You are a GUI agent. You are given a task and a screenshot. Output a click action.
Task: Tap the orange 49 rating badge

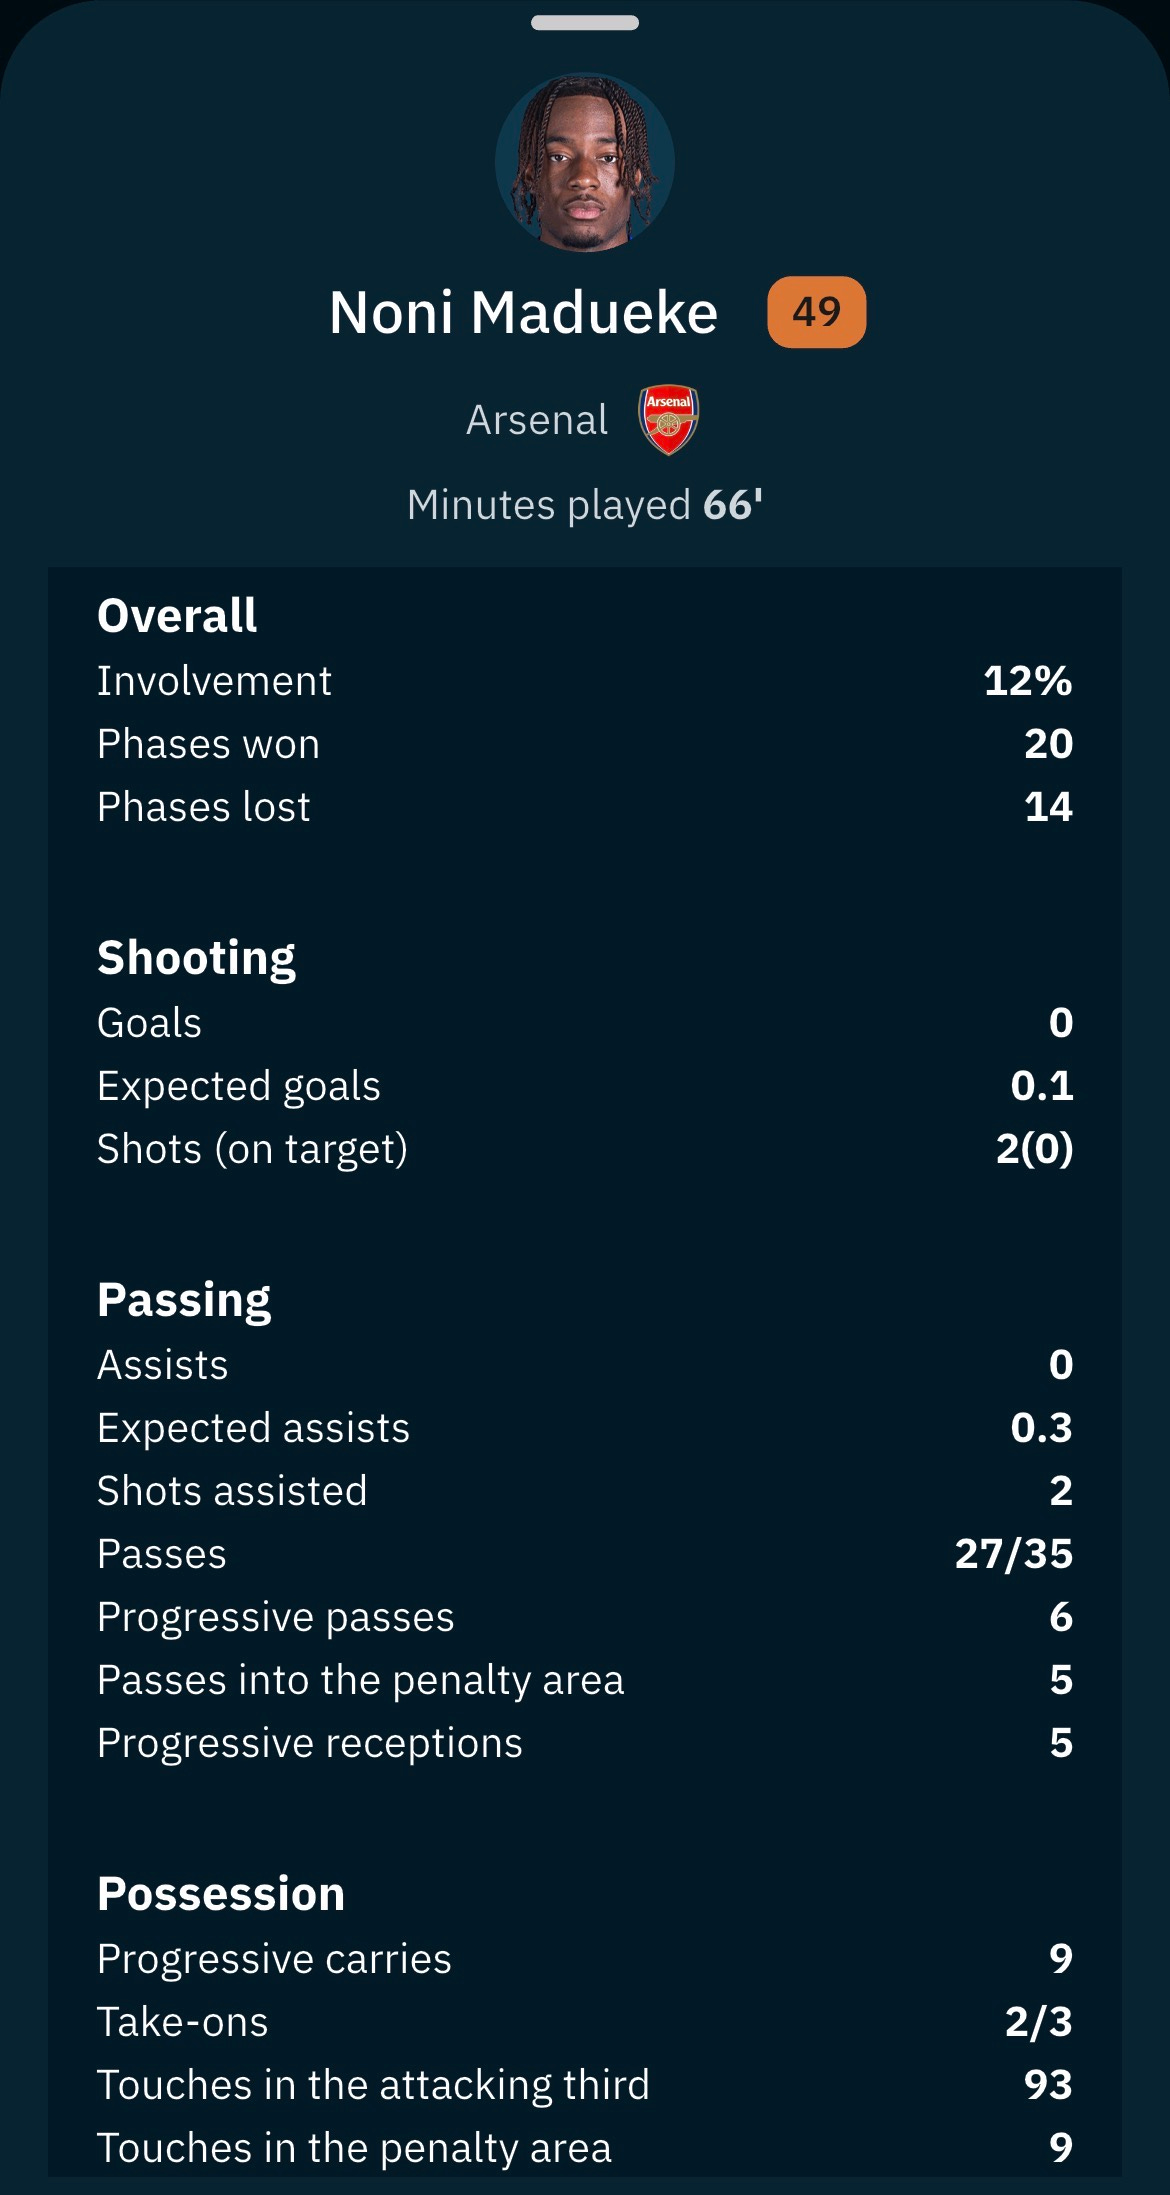tap(816, 312)
